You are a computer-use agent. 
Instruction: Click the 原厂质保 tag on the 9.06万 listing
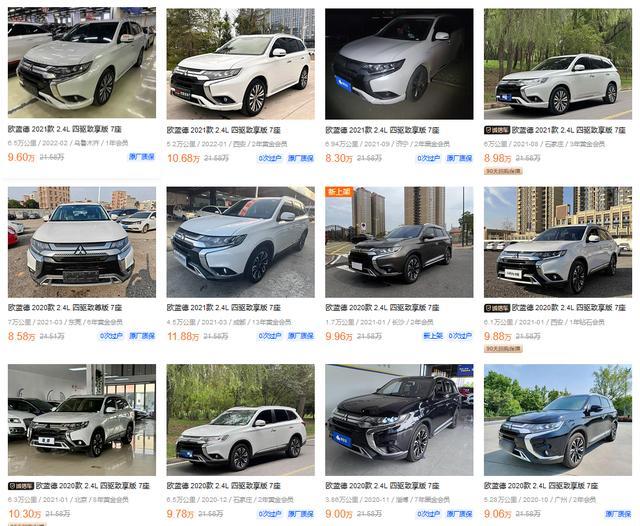tap(618, 514)
